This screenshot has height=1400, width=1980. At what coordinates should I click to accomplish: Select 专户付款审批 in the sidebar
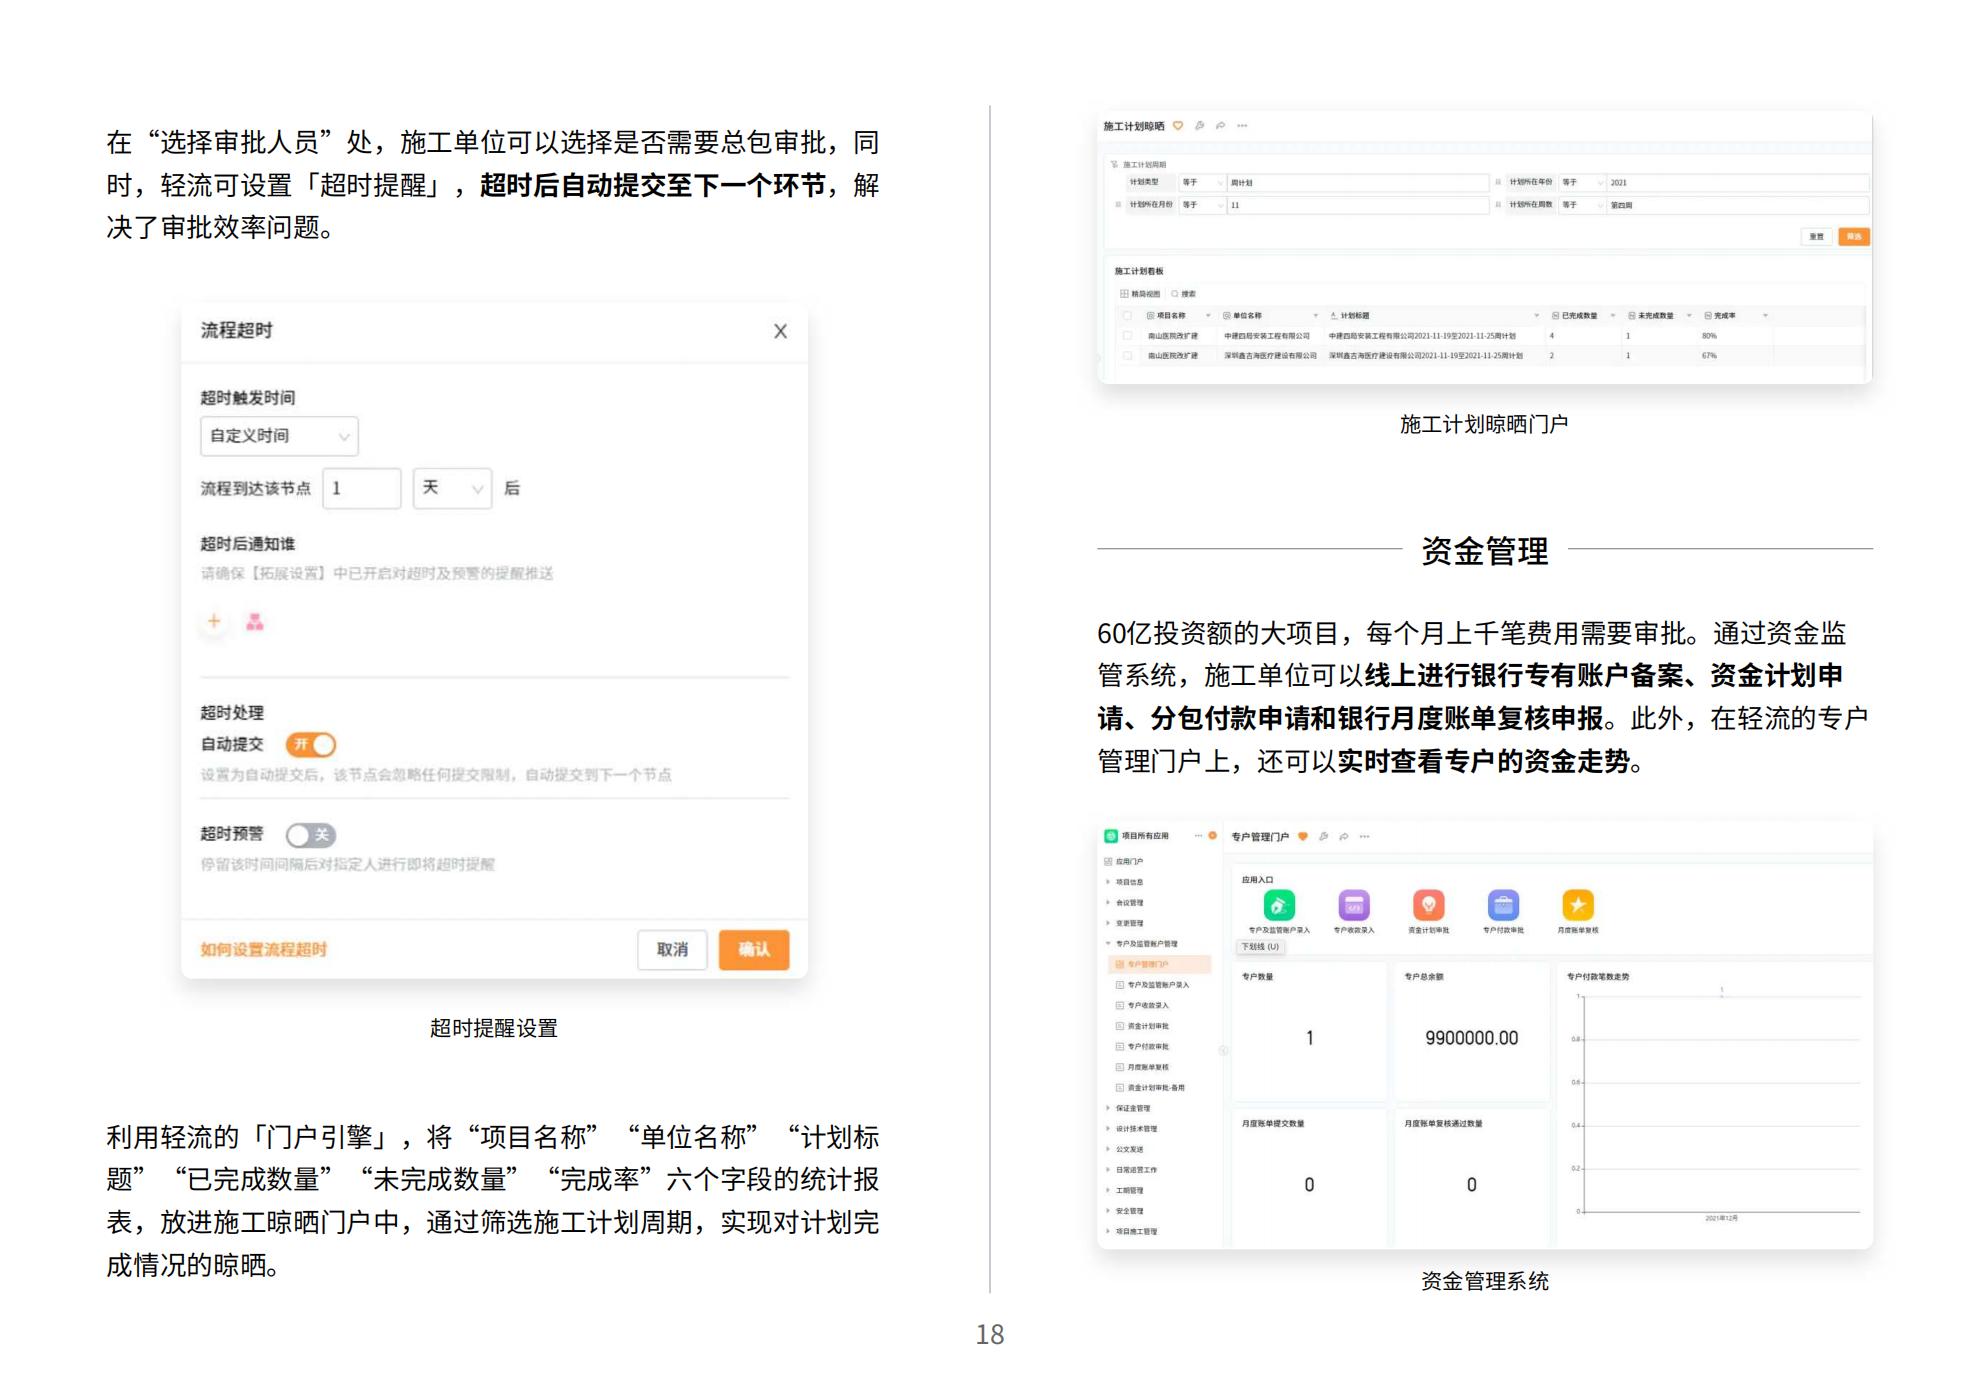[1142, 1047]
